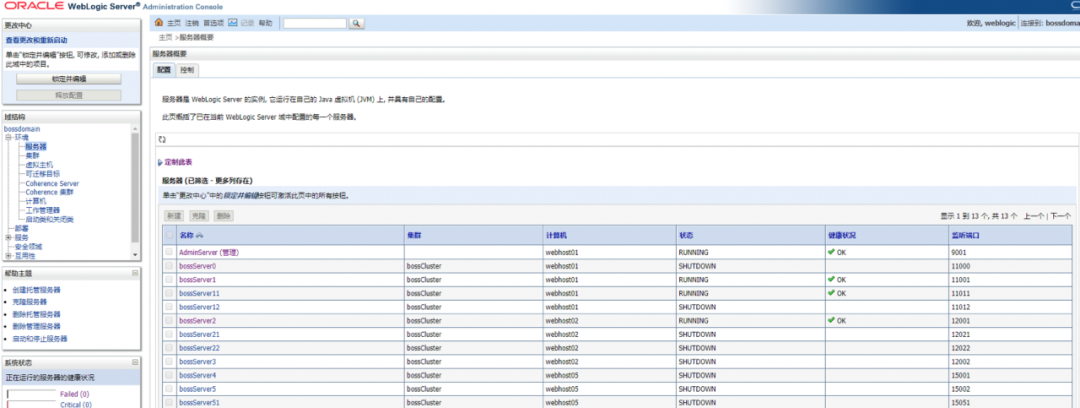Click the record icon in toolbar

(233, 23)
